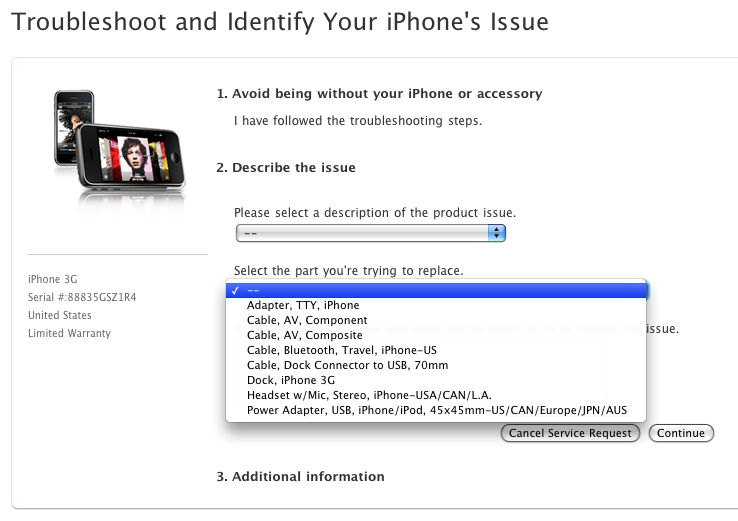Pick 'Headset w/Mic, Stereo, iPhone-USA/CAN/L.A.'
Image resolution: width=738 pixels, height=521 pixels.
436,395
